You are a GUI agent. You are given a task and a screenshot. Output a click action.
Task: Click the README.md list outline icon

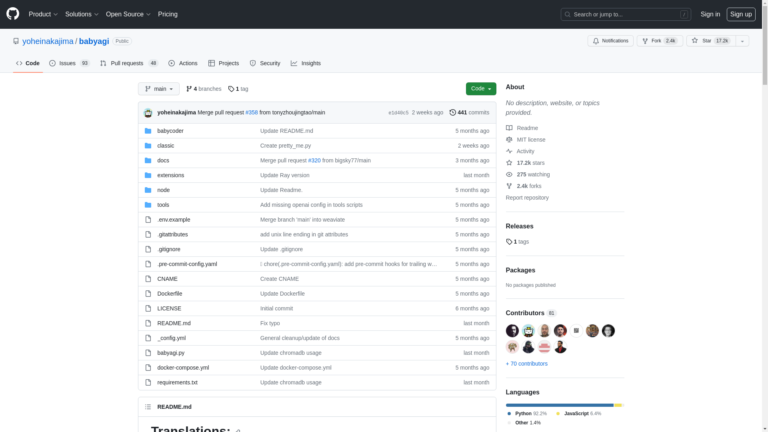coord(148,407)
